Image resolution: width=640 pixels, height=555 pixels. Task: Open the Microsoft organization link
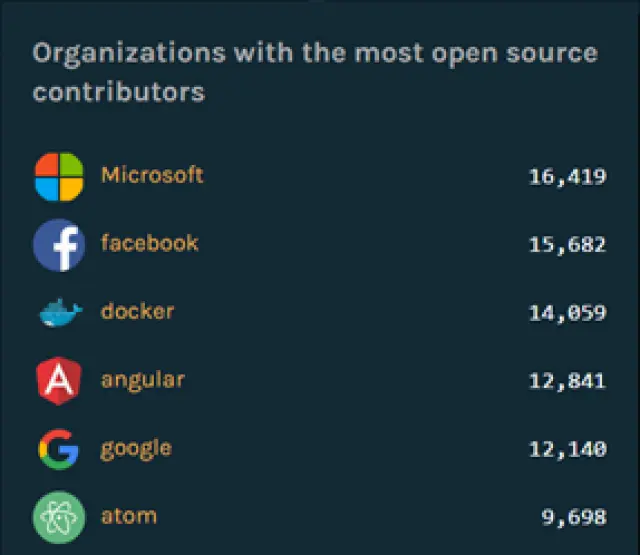(152, 175)
